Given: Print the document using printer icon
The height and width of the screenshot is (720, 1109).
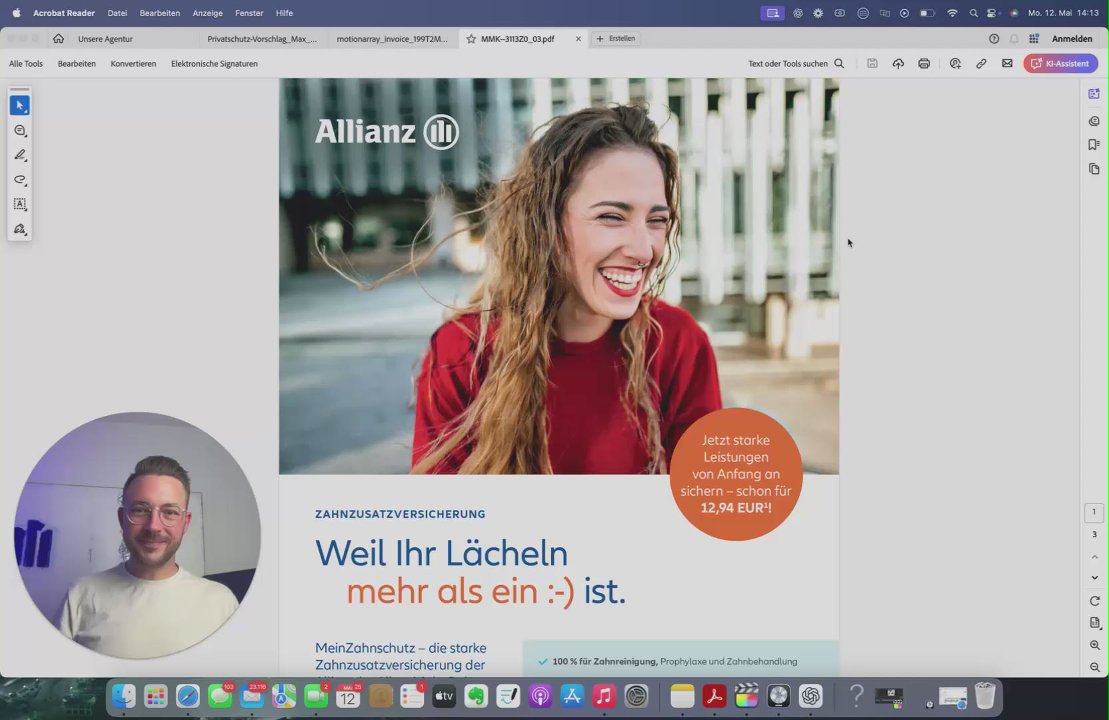Looking at the screenshot, I should coord(924,64).
